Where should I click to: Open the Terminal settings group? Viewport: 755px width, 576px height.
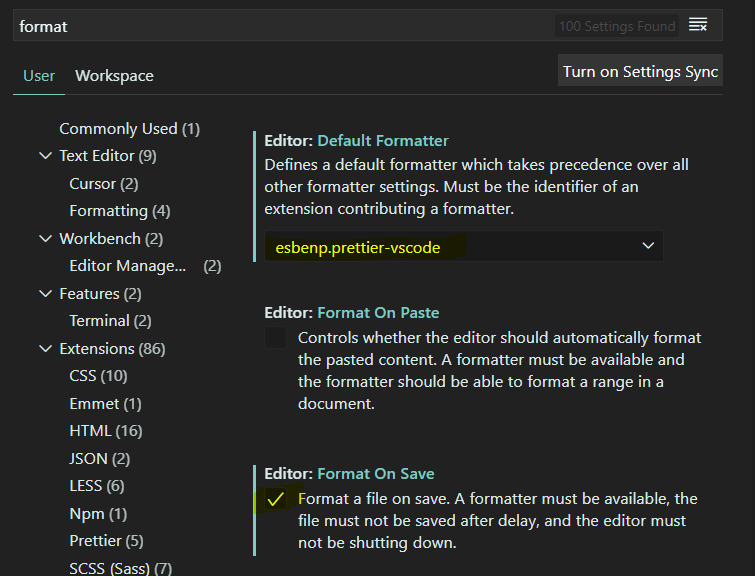[x=110, y=321]
